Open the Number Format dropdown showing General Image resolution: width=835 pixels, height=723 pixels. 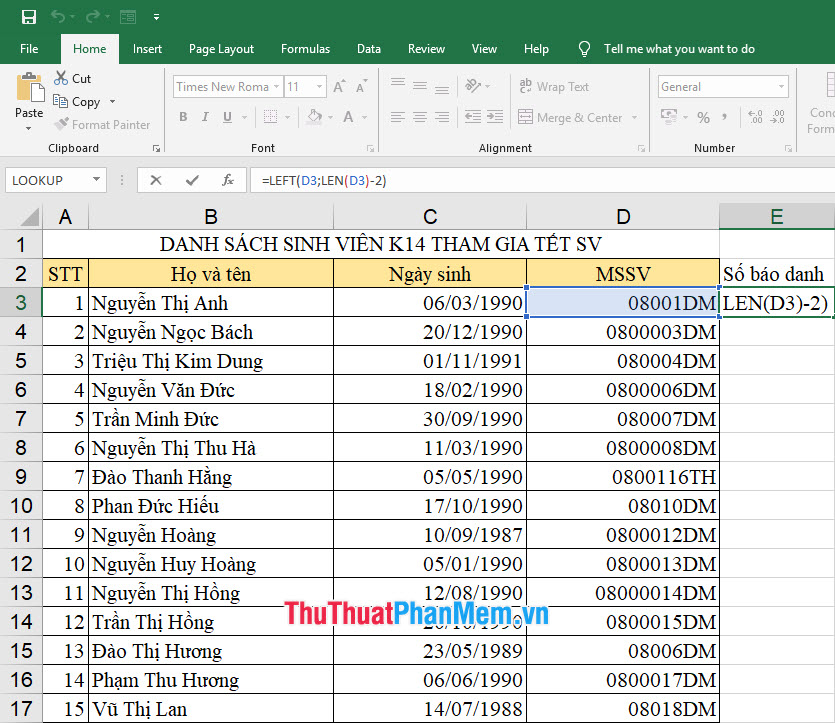(782, 86)
